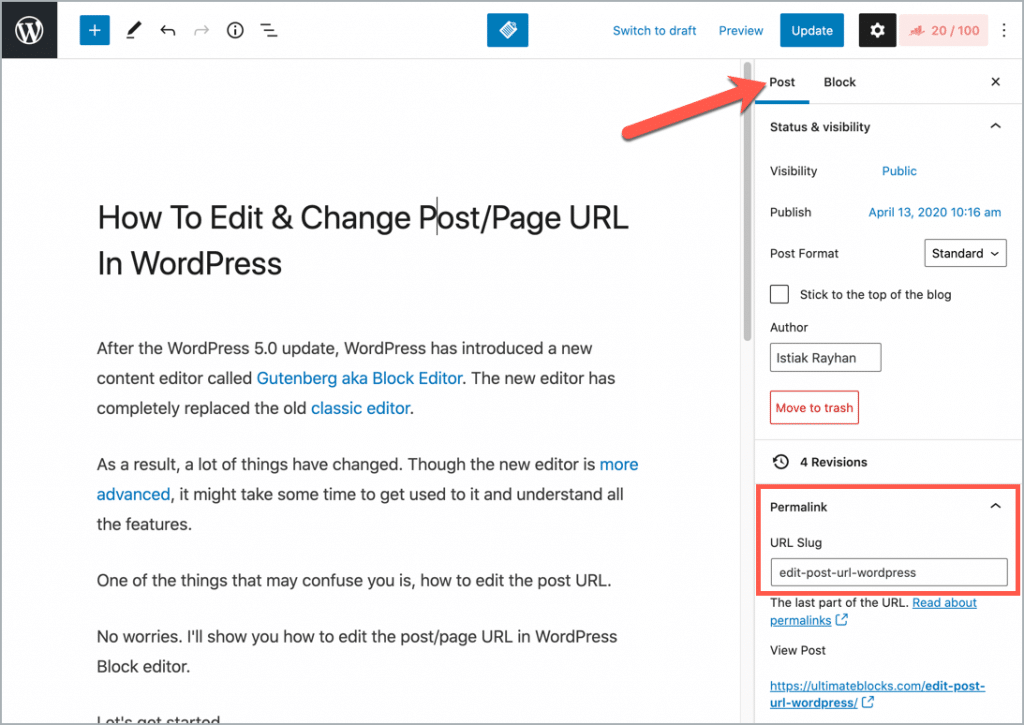The width and height of the screenshot is (1024, 725).
Task: Toggle the settings gear sidebar
Action: (x=877, y=30)
